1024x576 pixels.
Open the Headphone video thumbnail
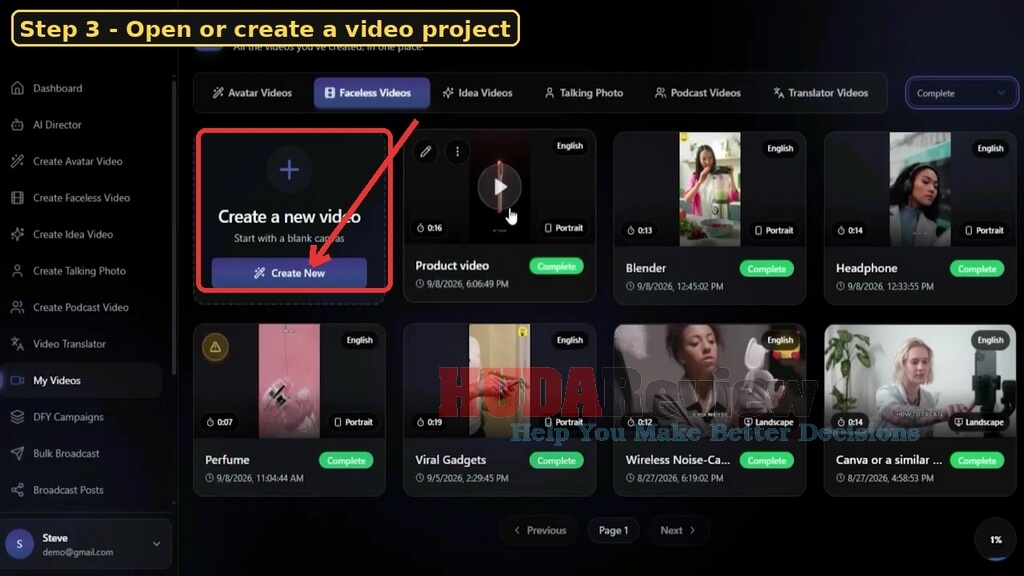coord(920,189)
